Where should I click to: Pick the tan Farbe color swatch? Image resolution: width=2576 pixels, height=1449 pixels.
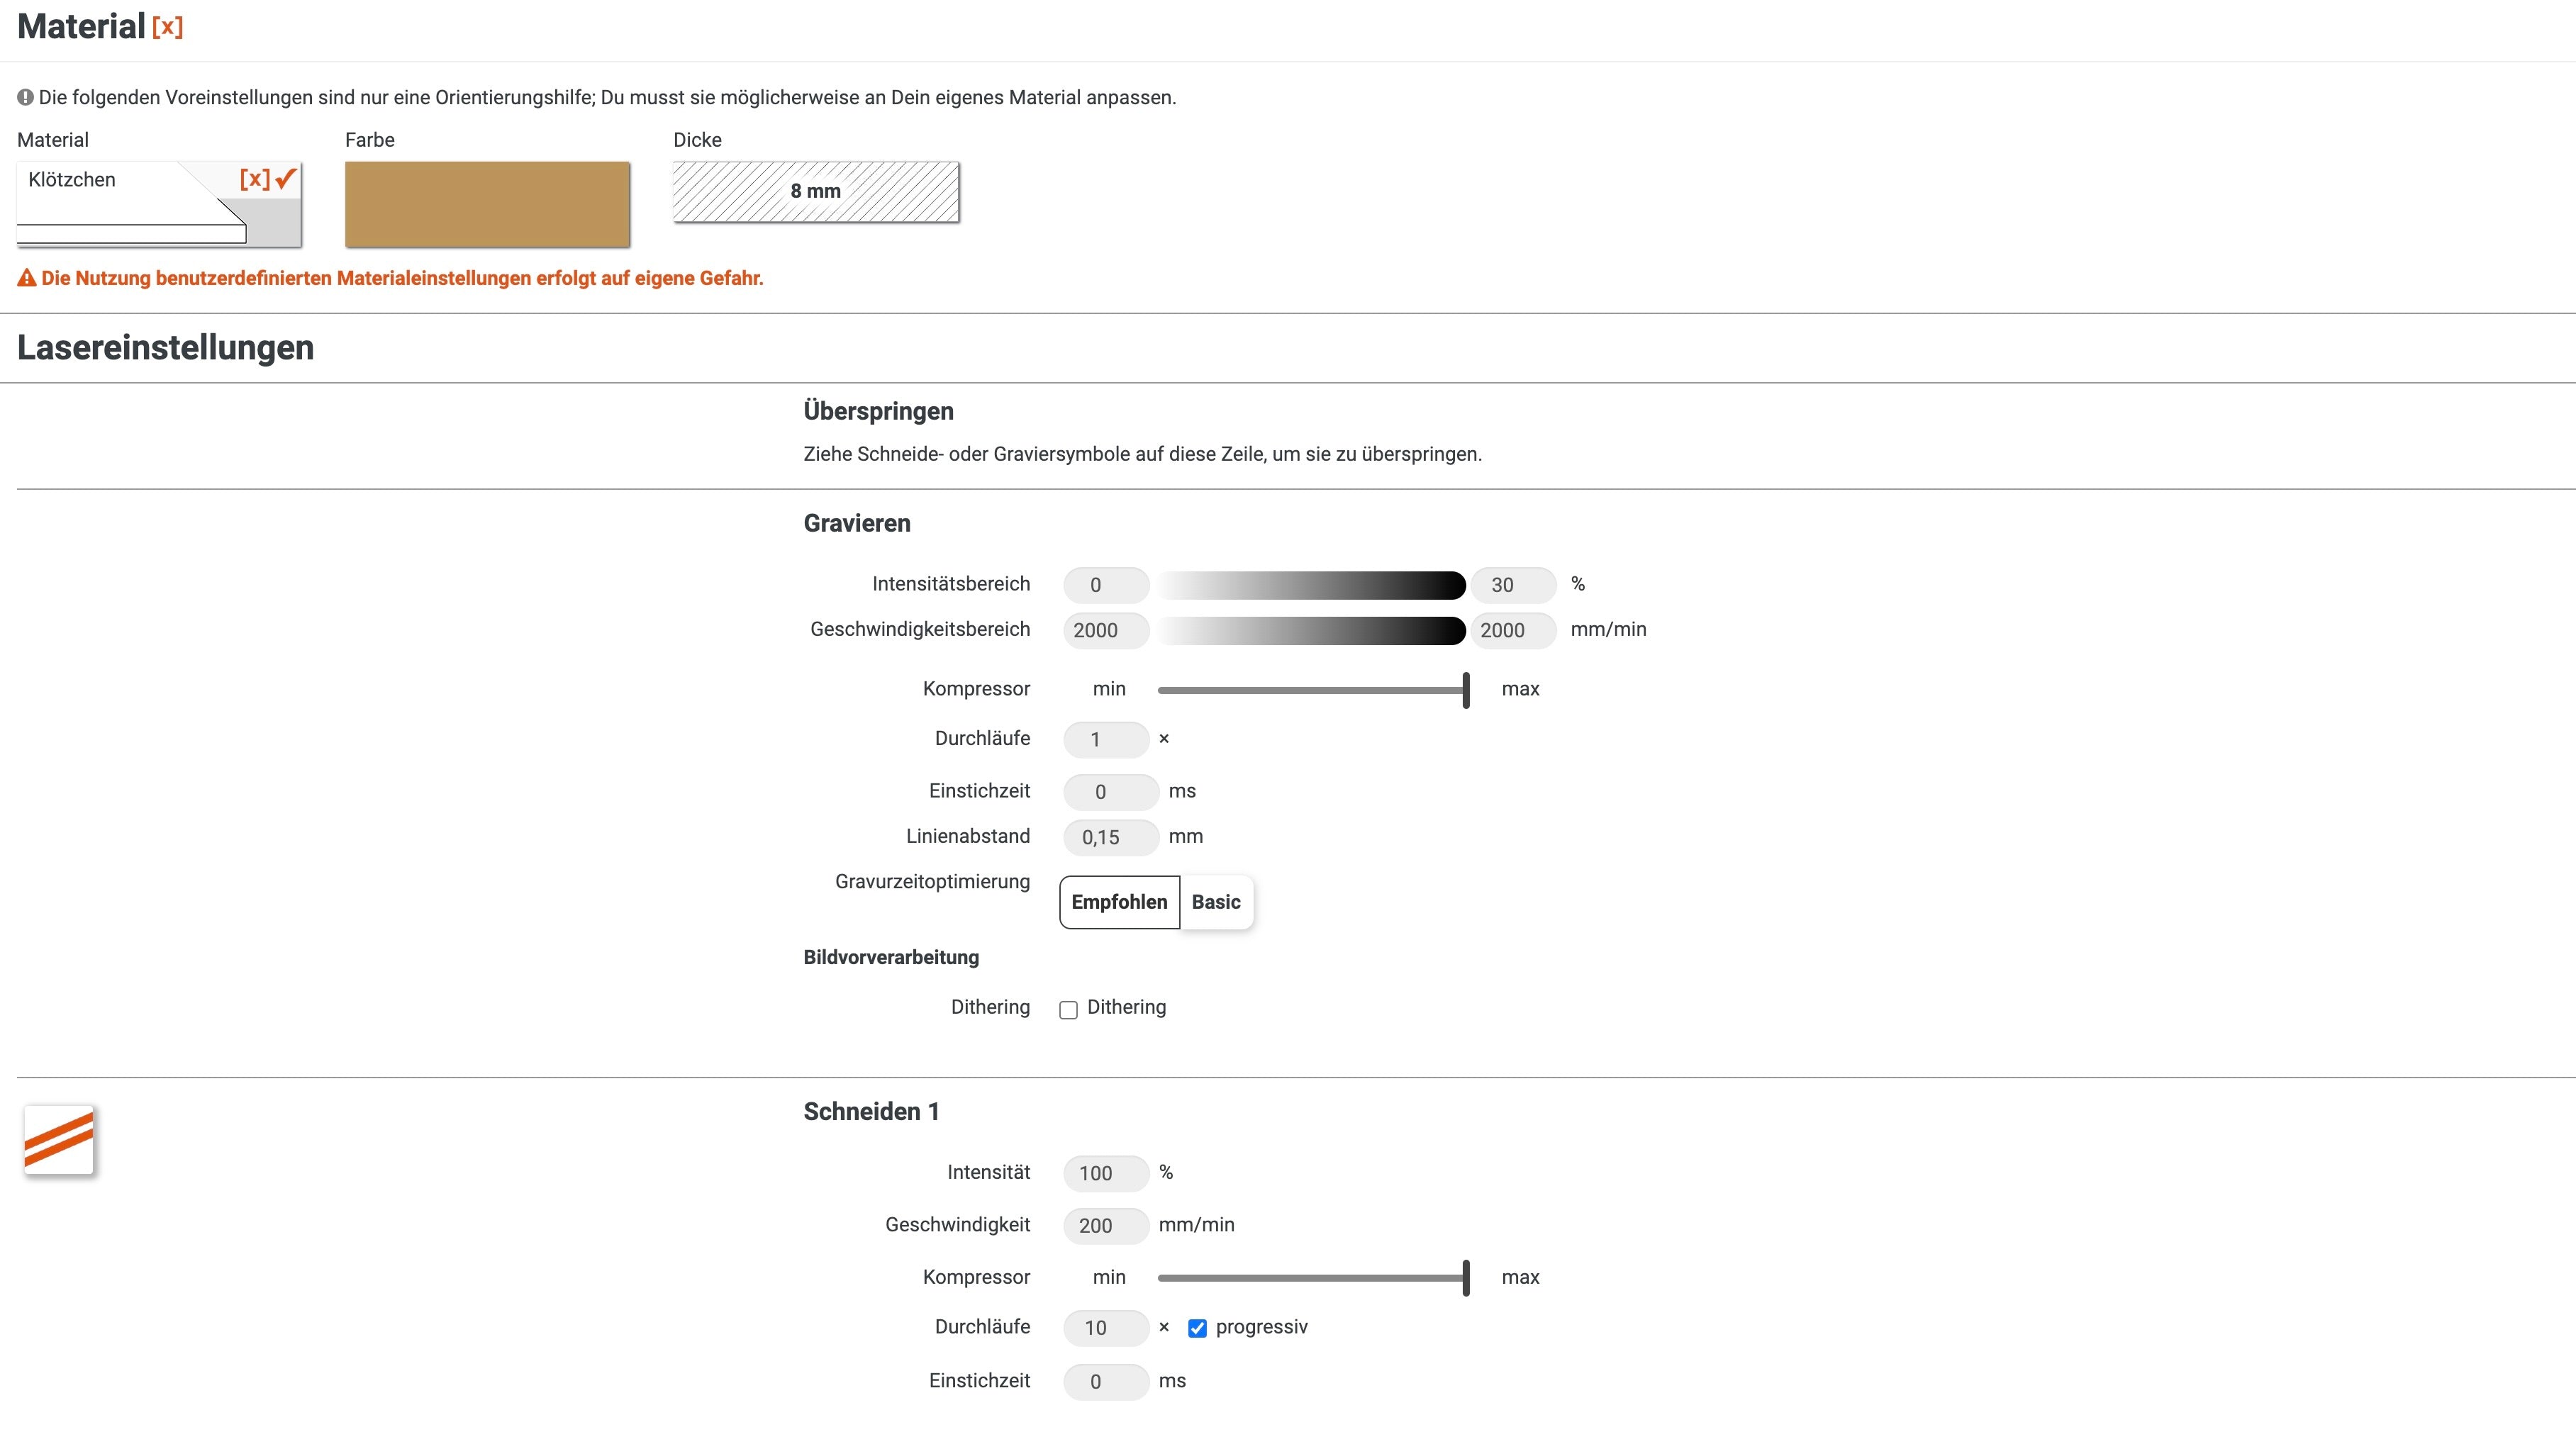pos(487,204)
